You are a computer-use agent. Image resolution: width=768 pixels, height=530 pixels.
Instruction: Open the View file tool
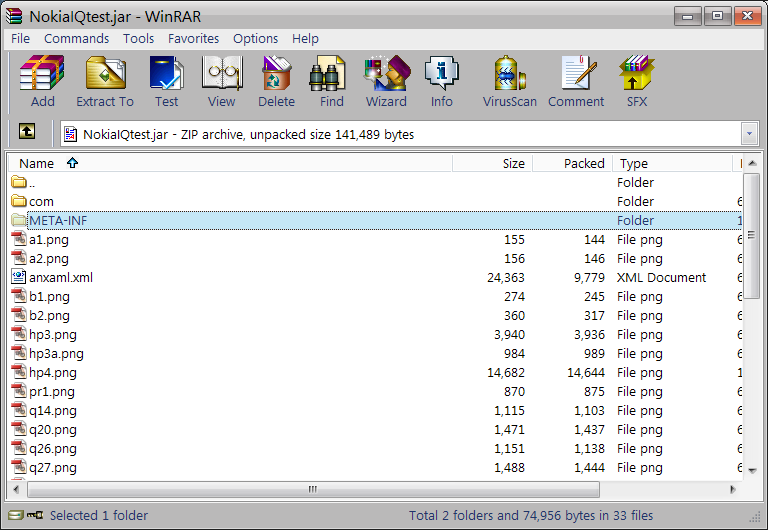click(x=222, y=72)
